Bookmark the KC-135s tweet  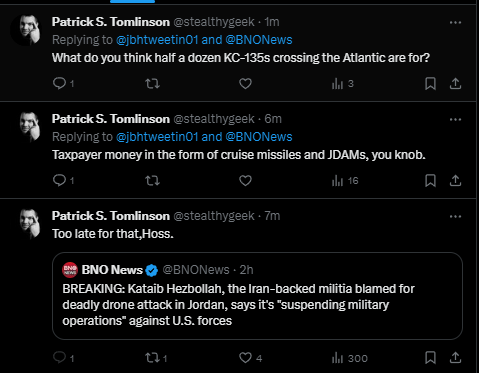pos(430,83)
